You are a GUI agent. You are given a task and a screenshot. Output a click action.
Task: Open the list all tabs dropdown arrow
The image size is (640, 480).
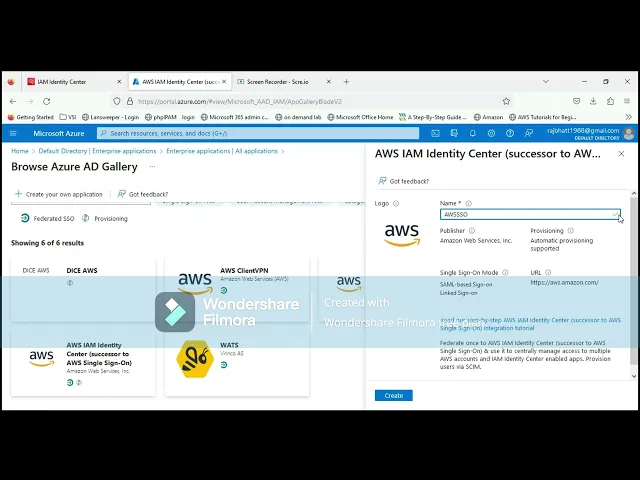point(546,82)
